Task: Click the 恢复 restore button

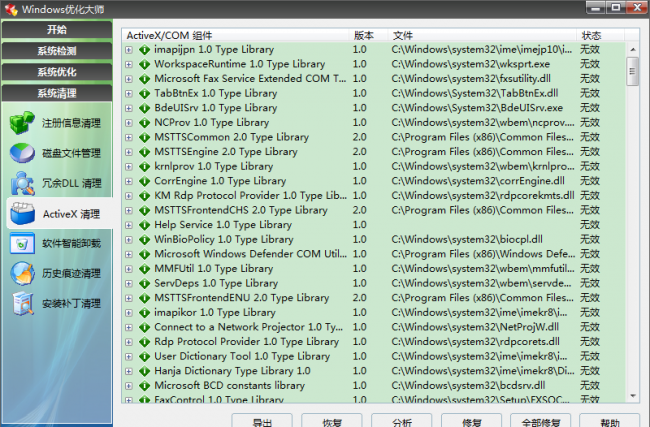Action: (332, 421)
